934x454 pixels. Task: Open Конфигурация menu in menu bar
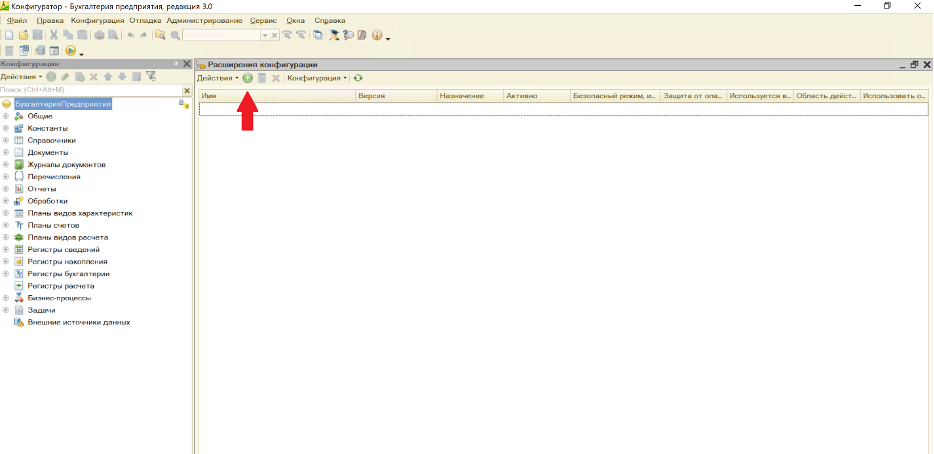tap(98, 20)
